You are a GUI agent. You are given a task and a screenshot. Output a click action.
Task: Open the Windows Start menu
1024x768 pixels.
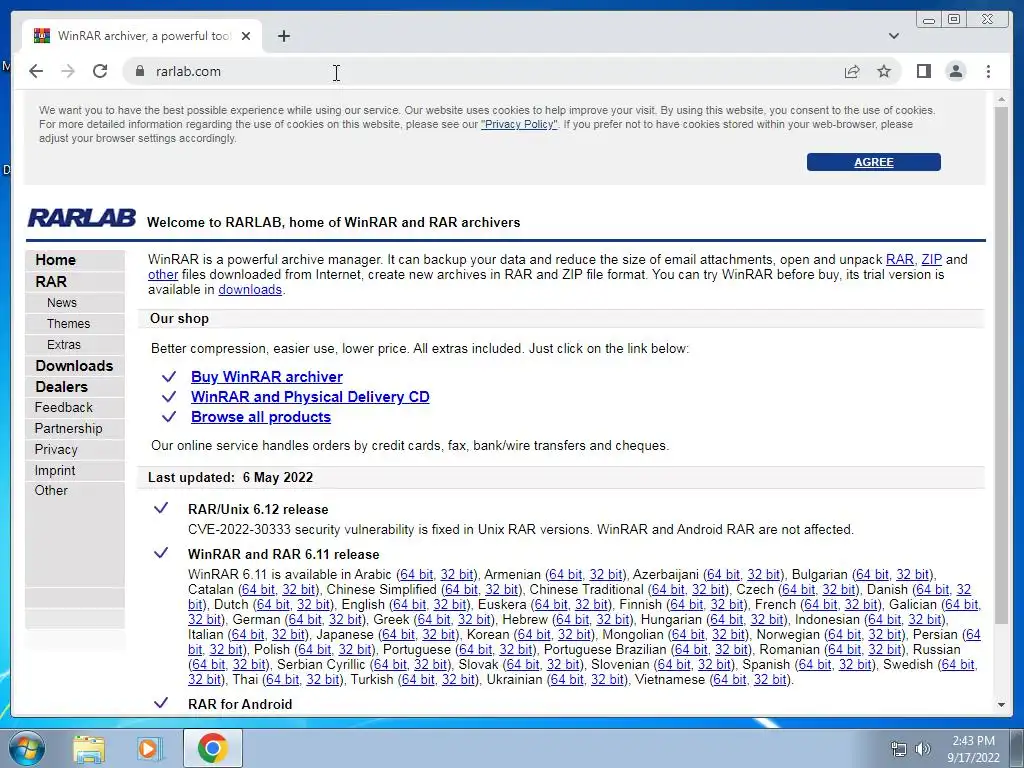click(x=25, y=748)
